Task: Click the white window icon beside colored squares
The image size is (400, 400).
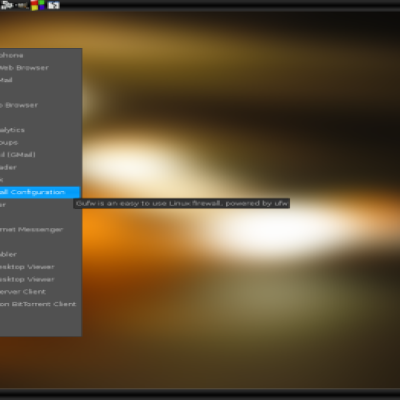Action: (53, 5)
